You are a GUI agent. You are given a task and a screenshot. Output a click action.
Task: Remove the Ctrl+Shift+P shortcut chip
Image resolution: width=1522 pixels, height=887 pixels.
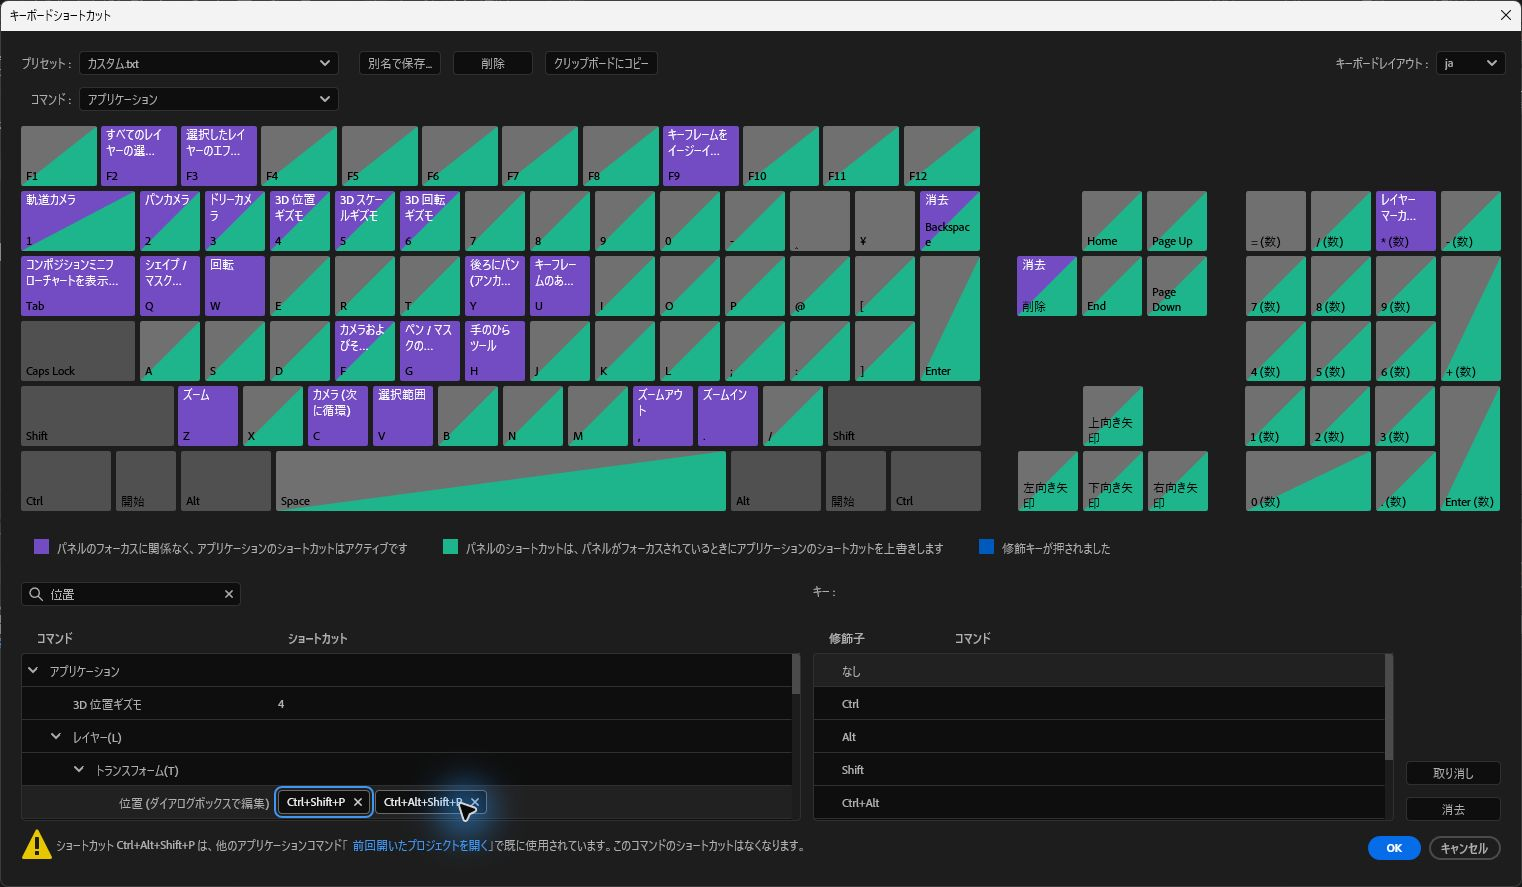pos(358,802)
